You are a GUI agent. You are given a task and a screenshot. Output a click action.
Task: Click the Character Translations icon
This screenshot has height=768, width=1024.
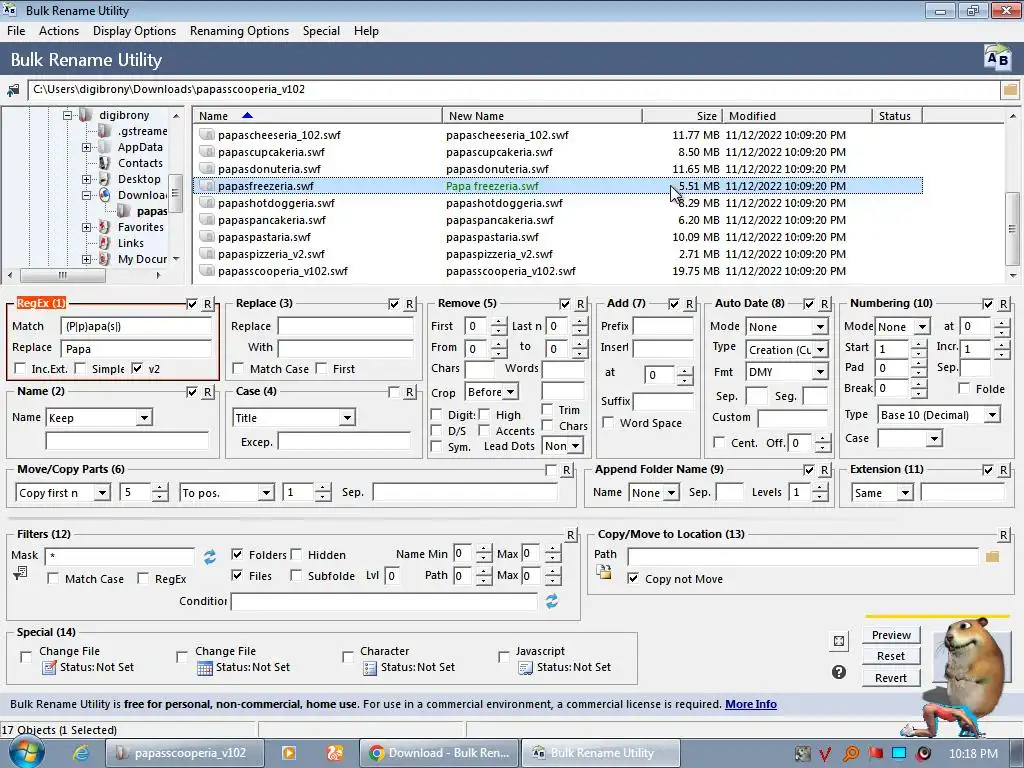[x=370, y=667]
